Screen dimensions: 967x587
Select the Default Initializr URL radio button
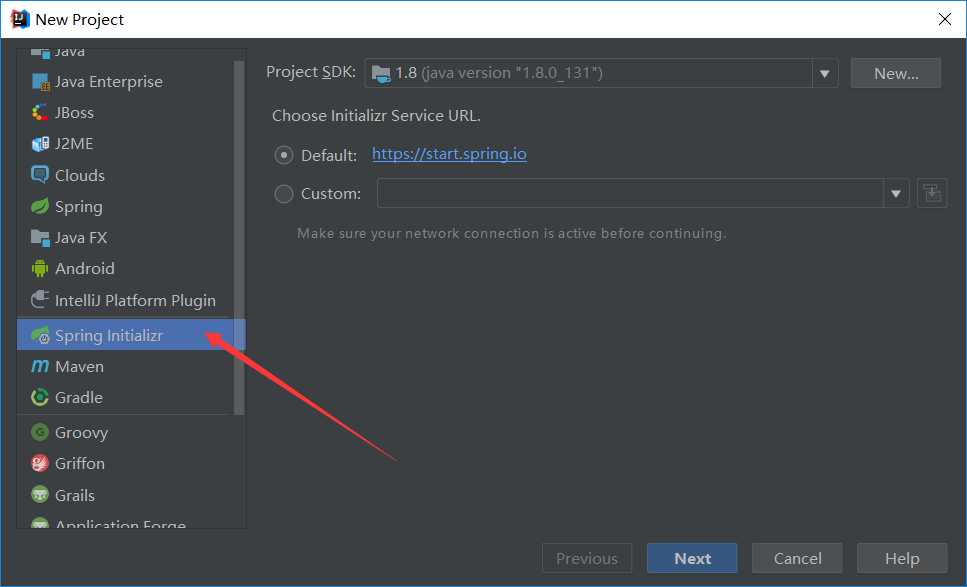[x=284, y=155]
